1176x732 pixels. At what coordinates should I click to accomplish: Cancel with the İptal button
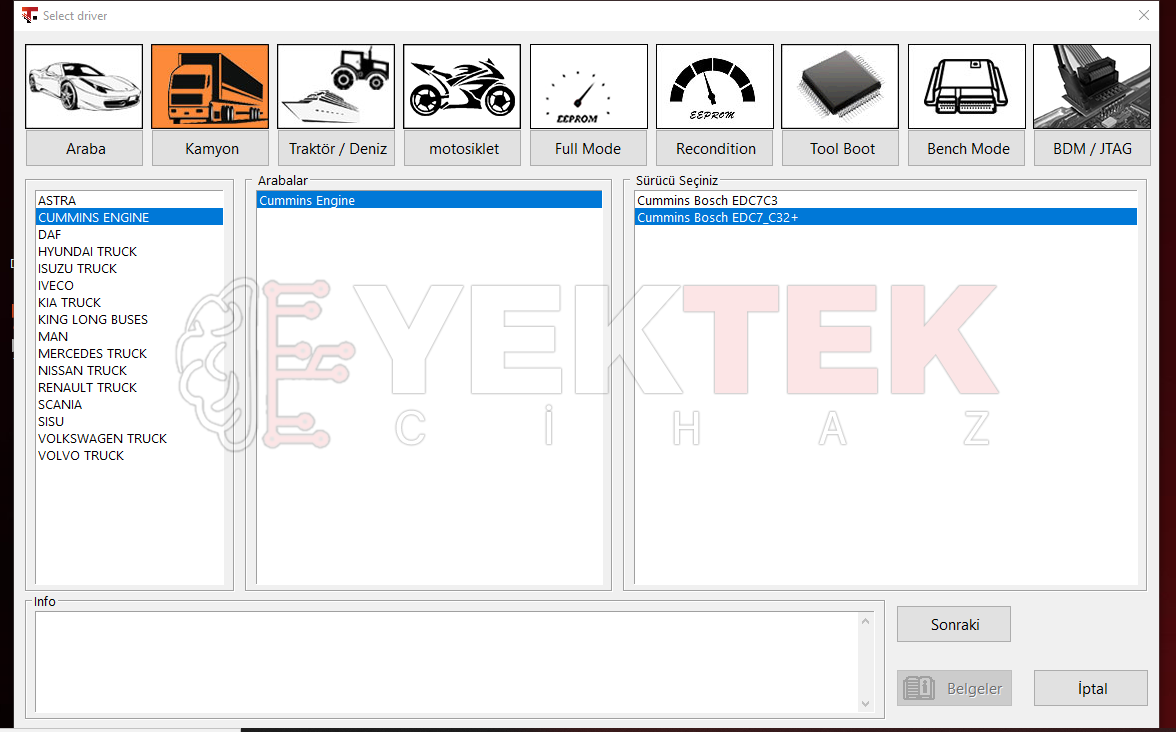click(1091, 688)
